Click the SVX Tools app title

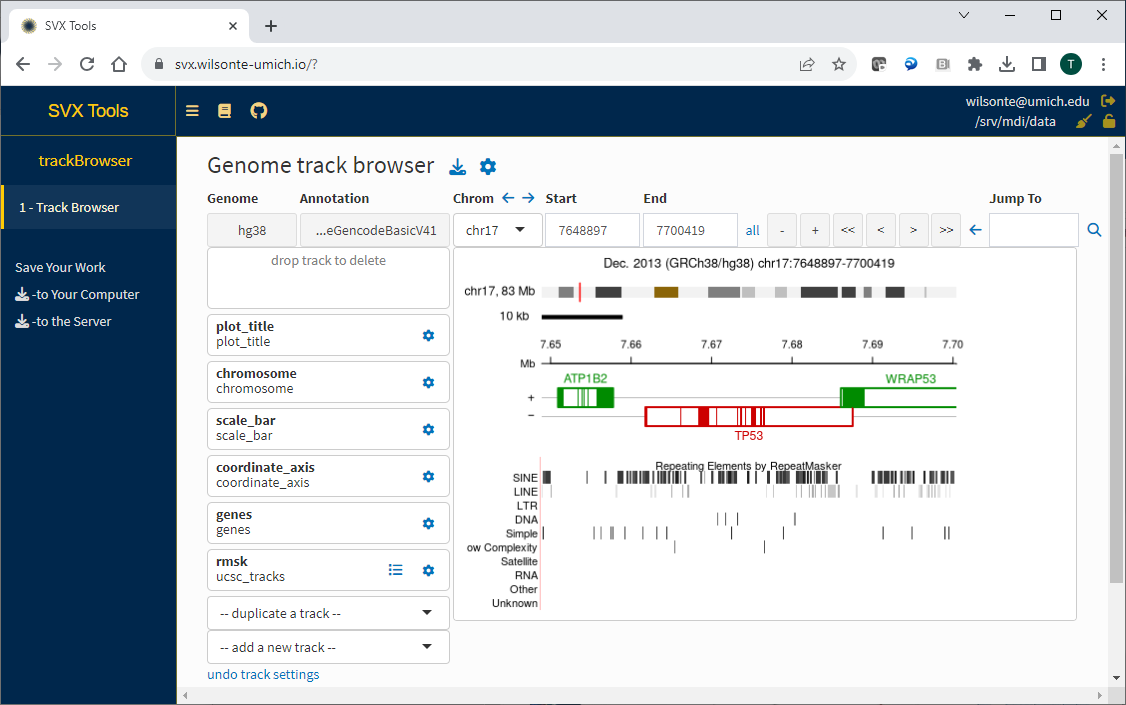click(88, 111)
